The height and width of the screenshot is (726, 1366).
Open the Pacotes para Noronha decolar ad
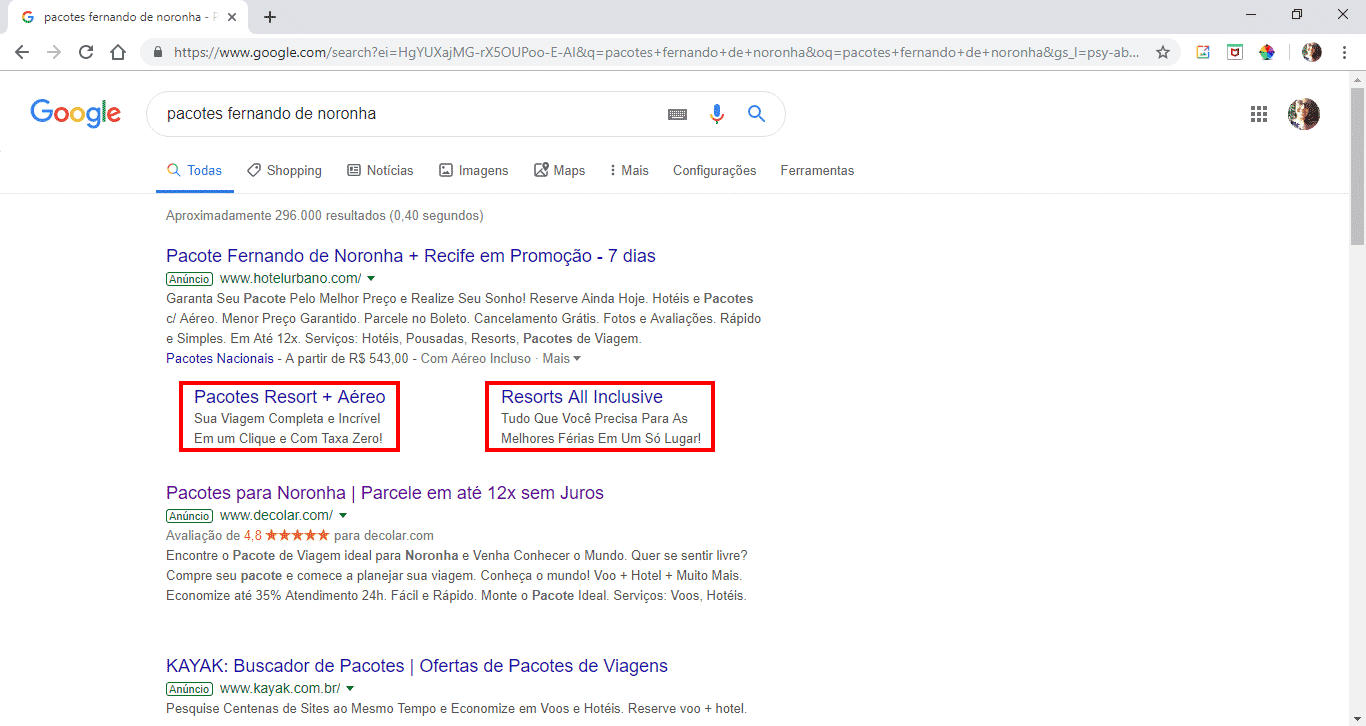click(385, 493)
